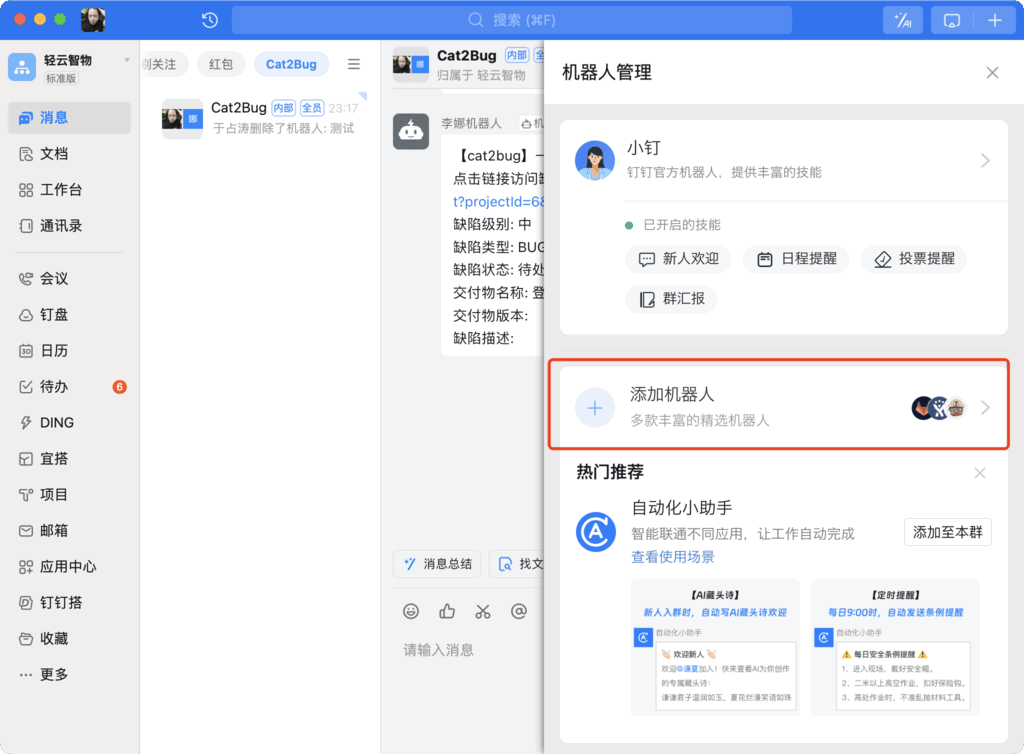Click the 轻云智物 organization icon

point(22,67)
